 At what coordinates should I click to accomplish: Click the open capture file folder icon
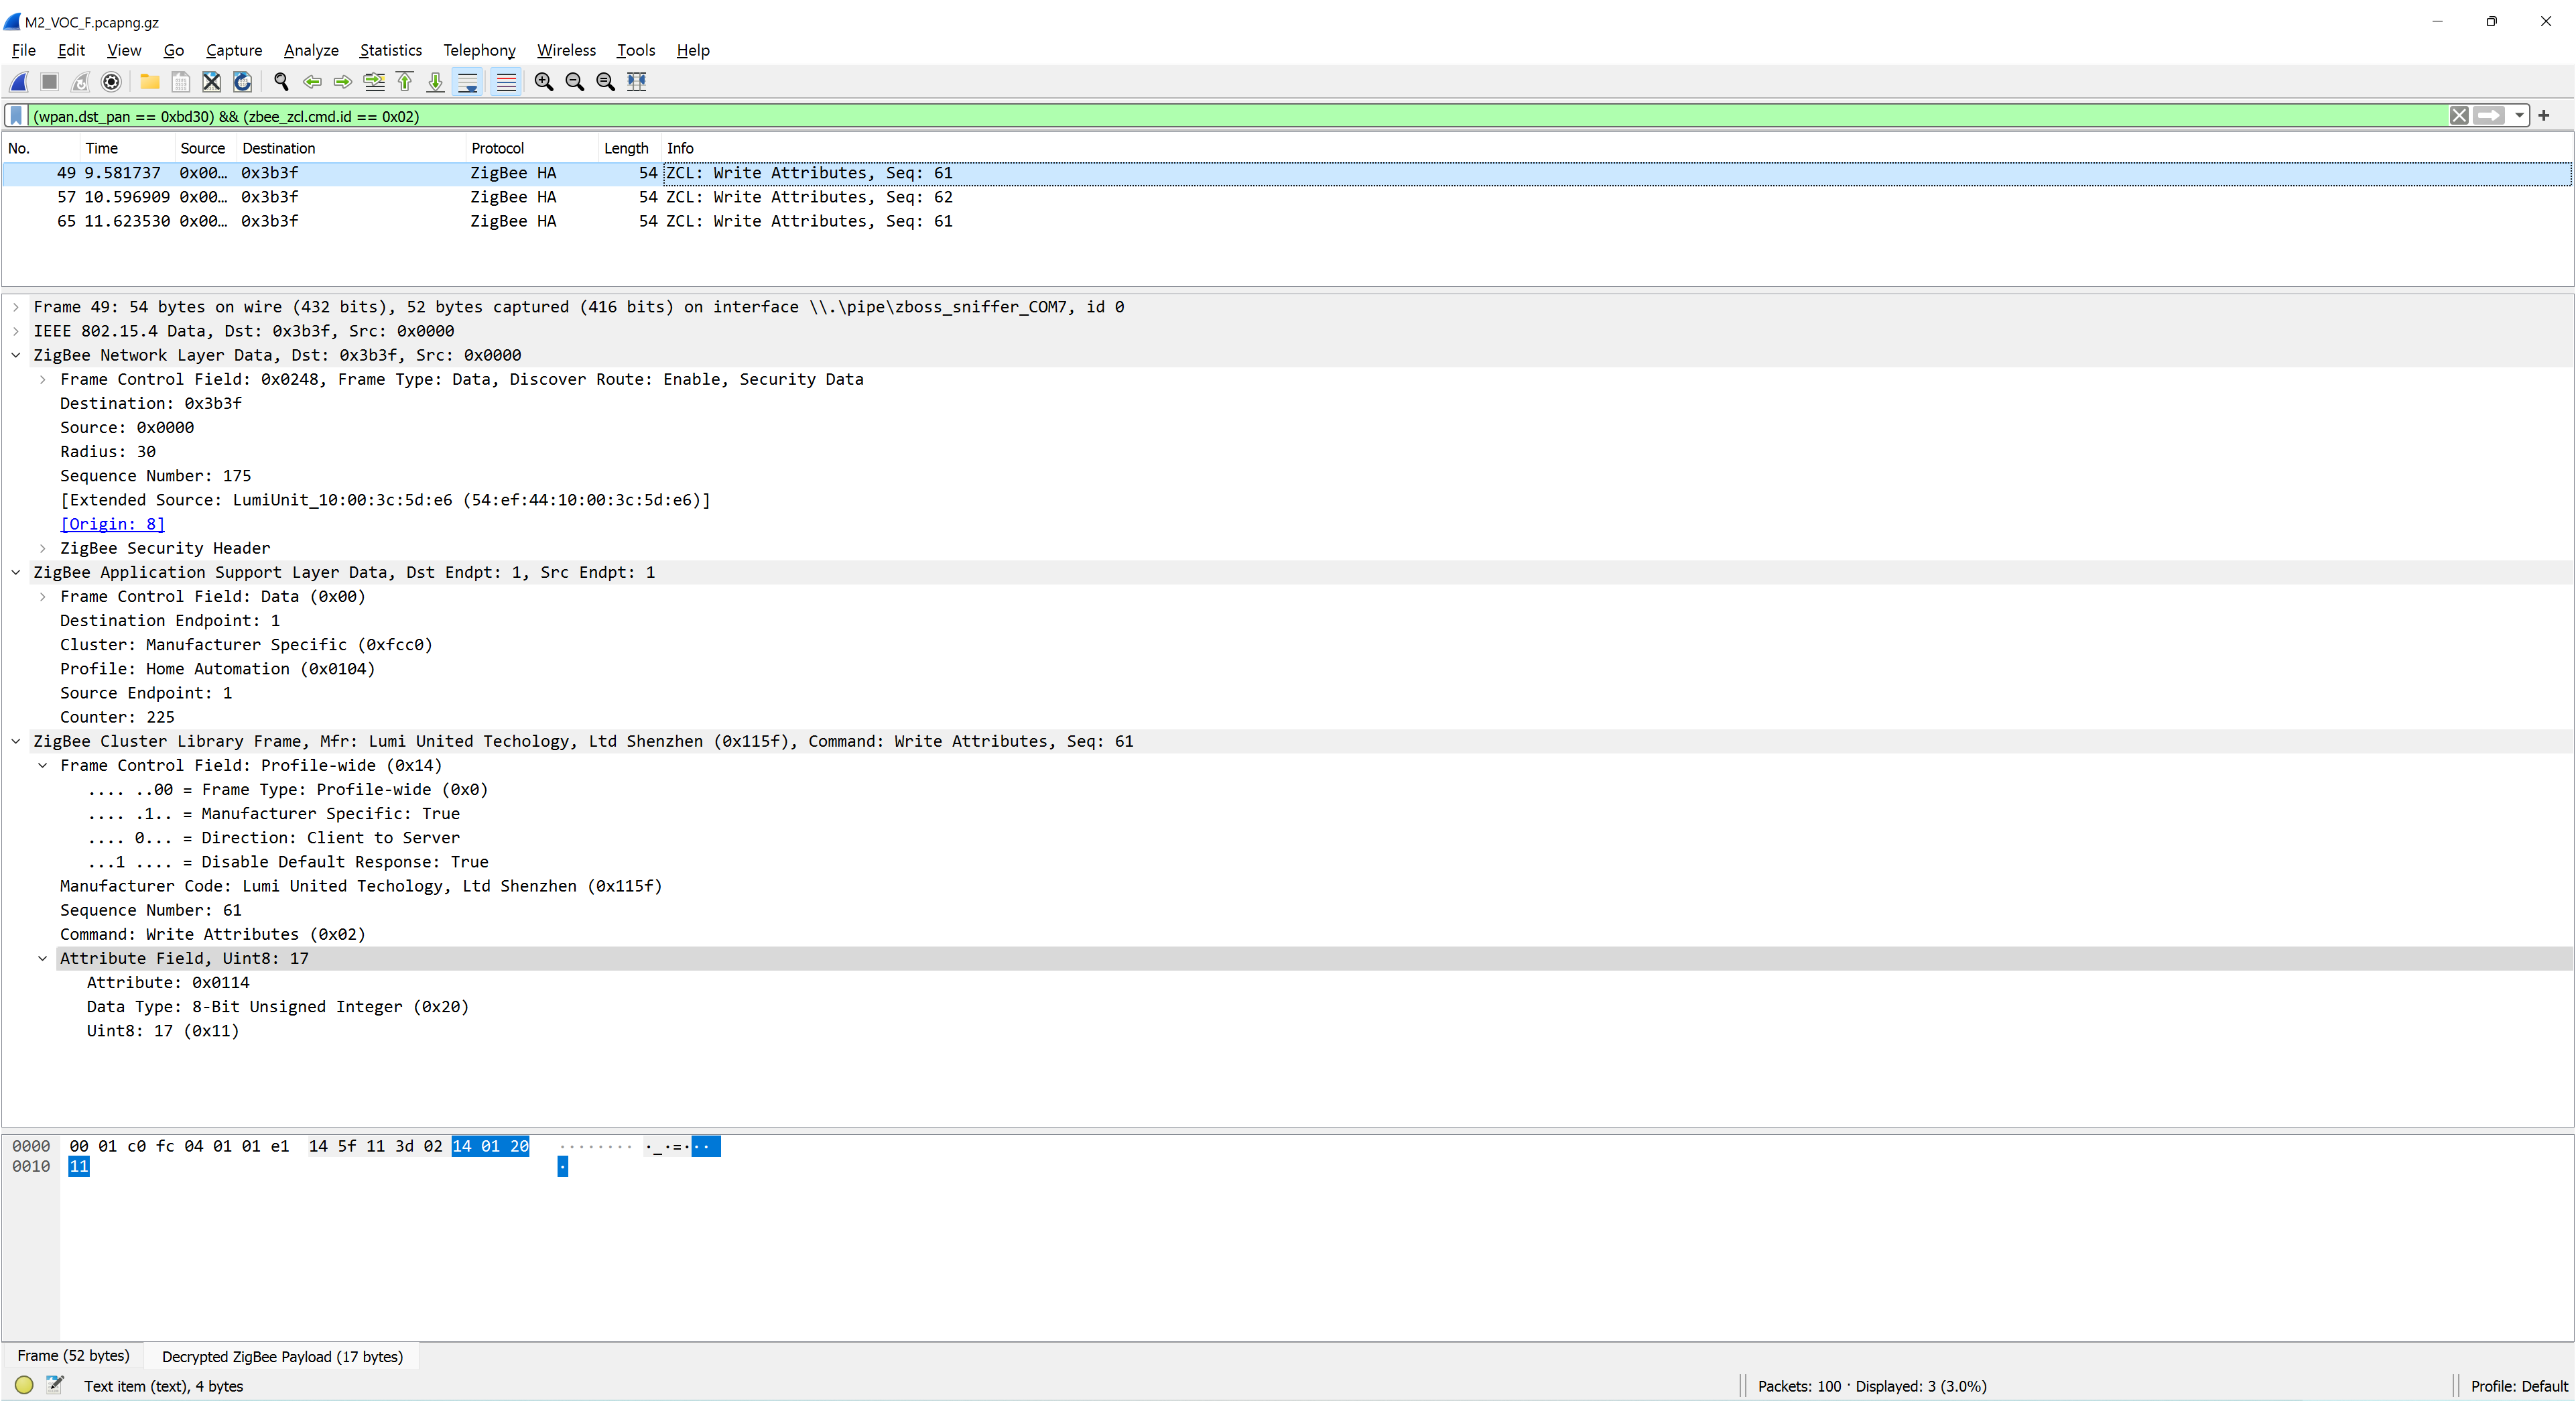click(149, 82)
